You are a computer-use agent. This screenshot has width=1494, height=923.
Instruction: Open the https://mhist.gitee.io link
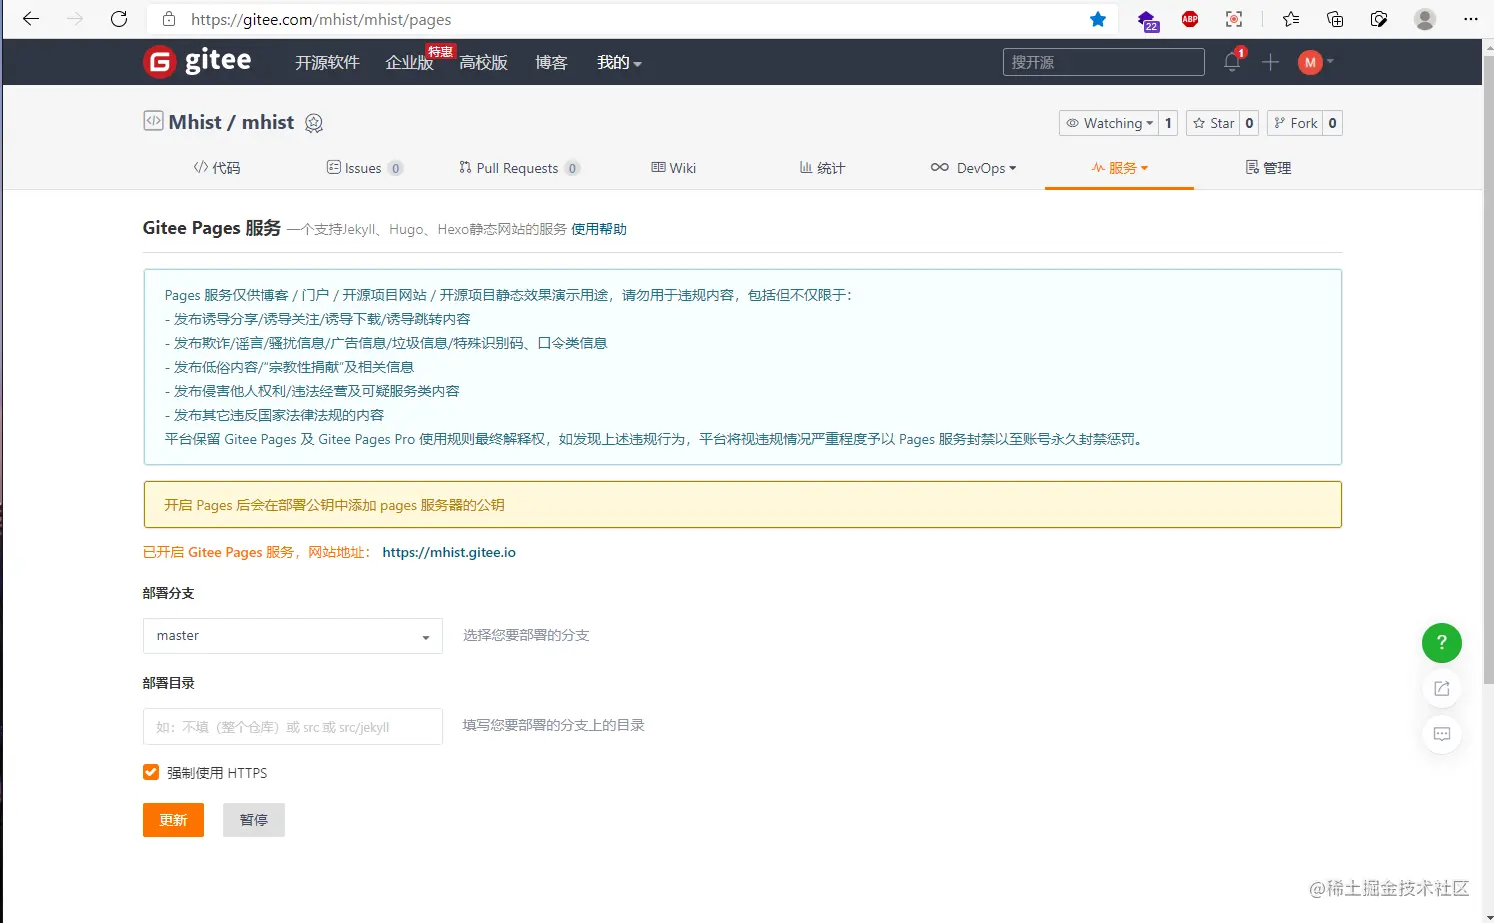click(449, 551)
